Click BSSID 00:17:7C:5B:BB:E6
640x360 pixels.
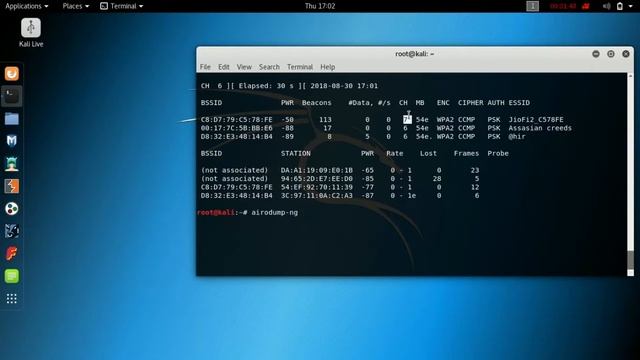coord(236,128)
